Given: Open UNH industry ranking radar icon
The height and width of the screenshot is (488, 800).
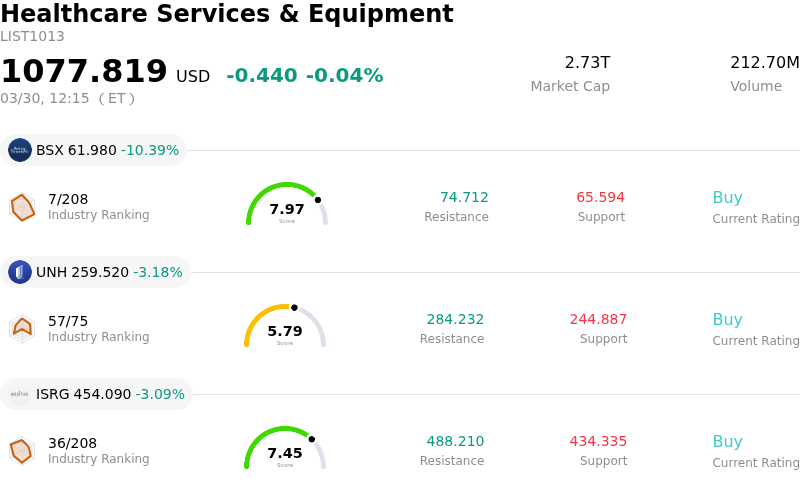Looking at the screenshot, I should click(x=22, y=328).
